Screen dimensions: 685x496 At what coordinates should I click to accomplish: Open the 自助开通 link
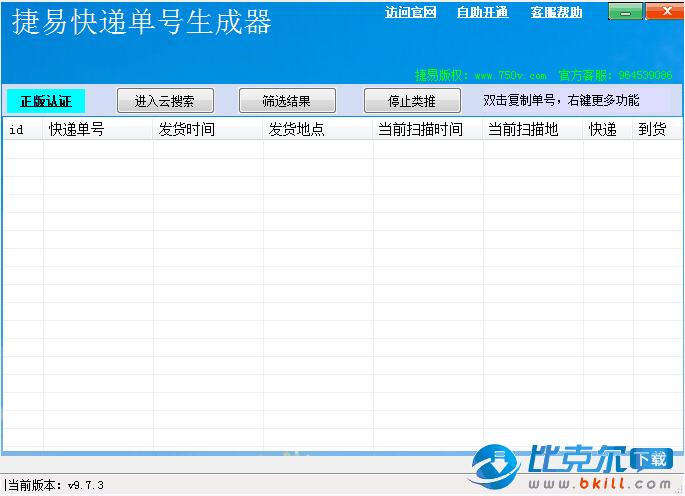482,12
